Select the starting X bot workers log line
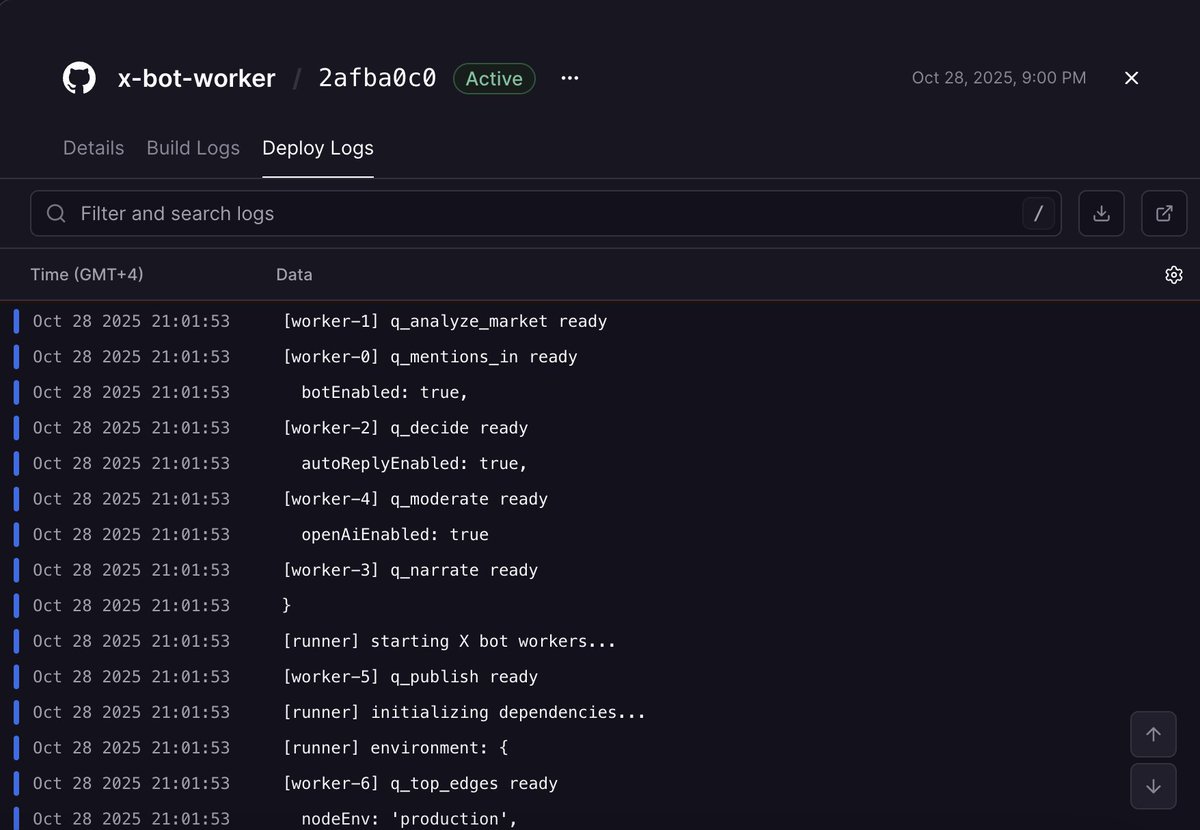The height and width of the screenshot is (830, 1200). tap(600, 641)
